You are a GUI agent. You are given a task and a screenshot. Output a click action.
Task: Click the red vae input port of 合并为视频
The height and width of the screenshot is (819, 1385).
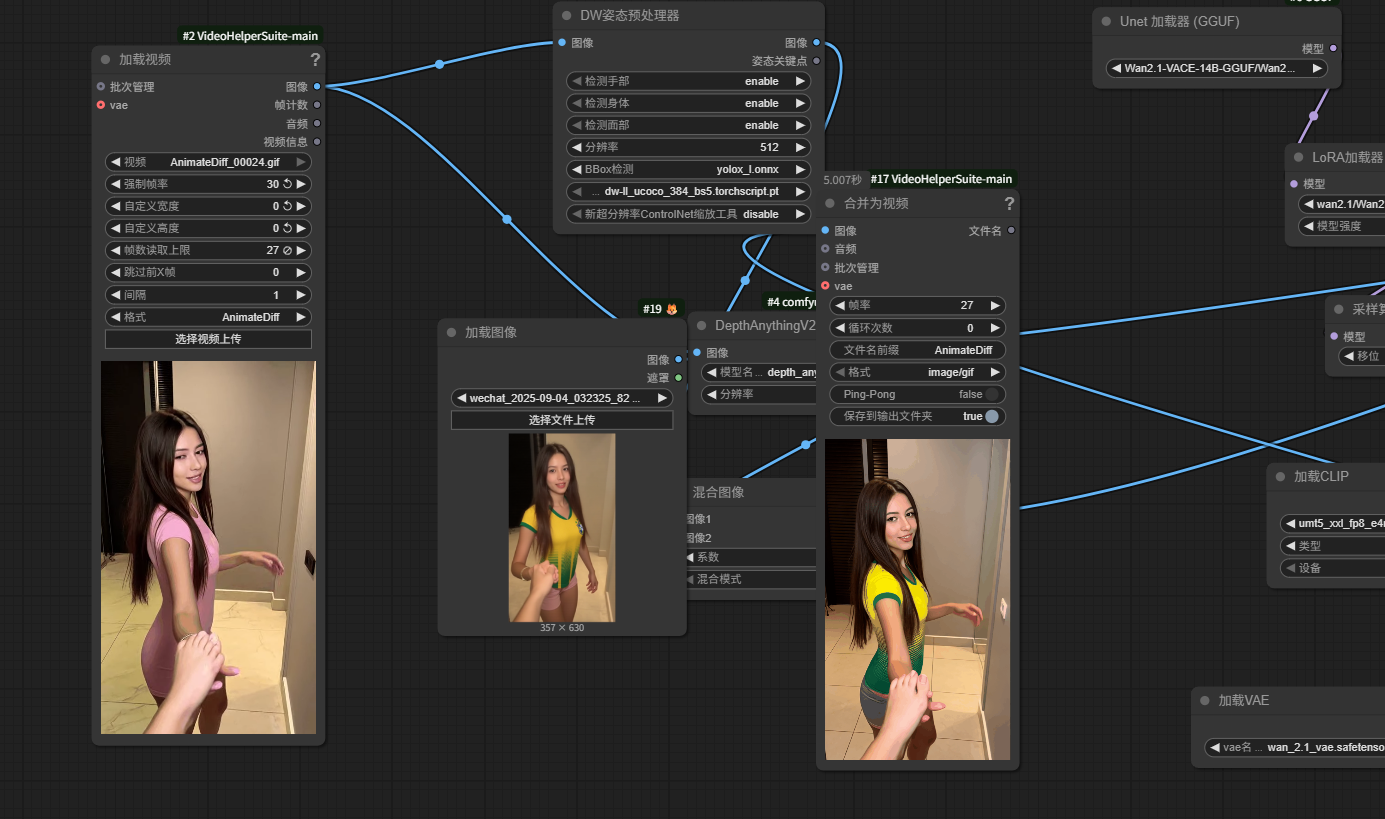(x=825, y=285)
